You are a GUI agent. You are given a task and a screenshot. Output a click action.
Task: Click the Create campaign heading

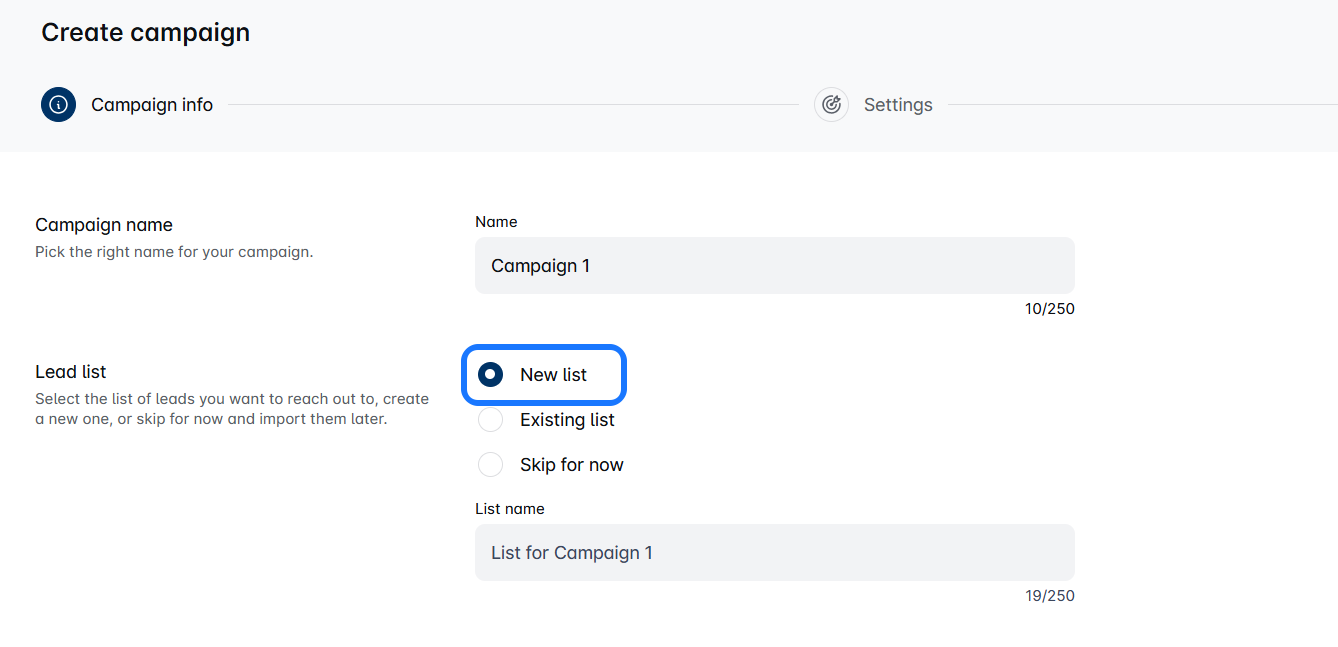(146, 32)
